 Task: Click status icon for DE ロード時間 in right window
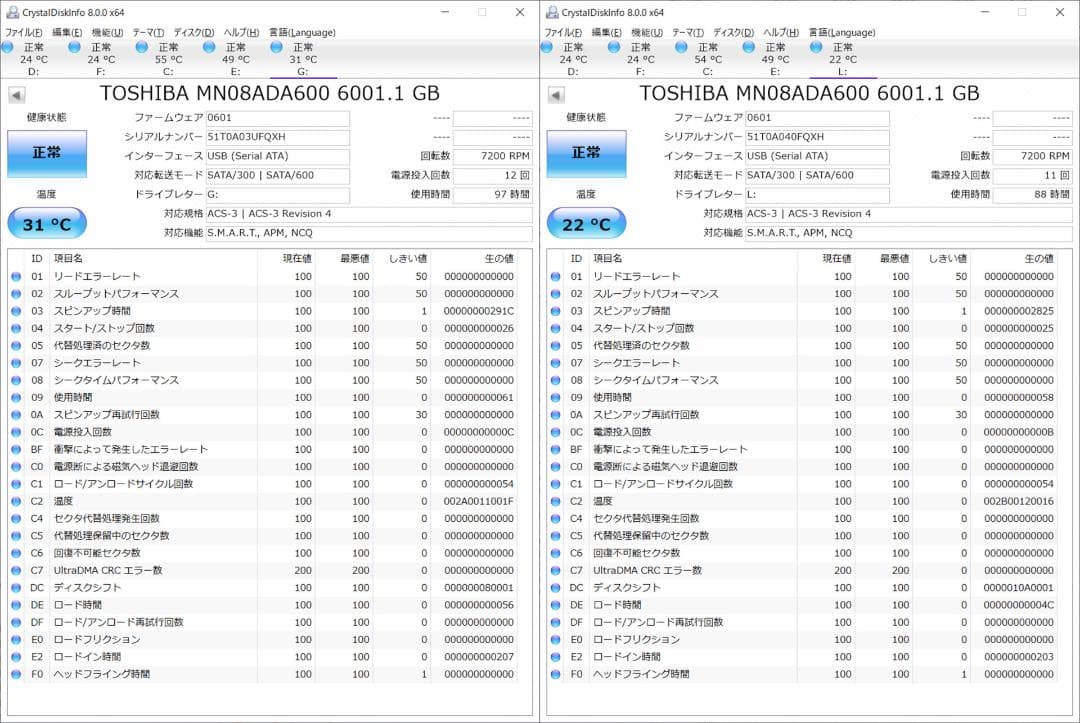click(x=555, y=605)
